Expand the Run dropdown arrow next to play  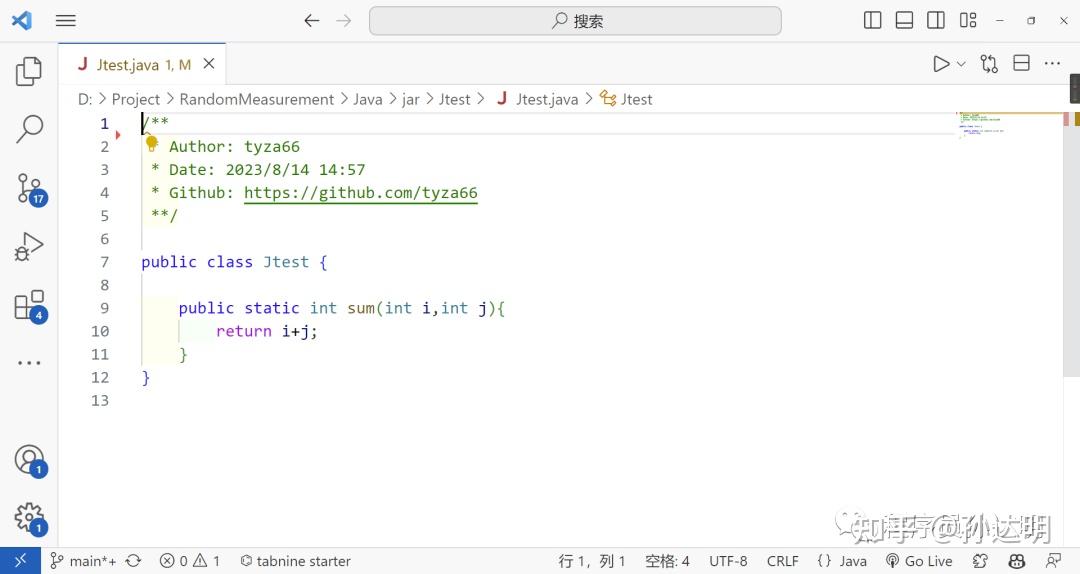[x=961, y=64]
